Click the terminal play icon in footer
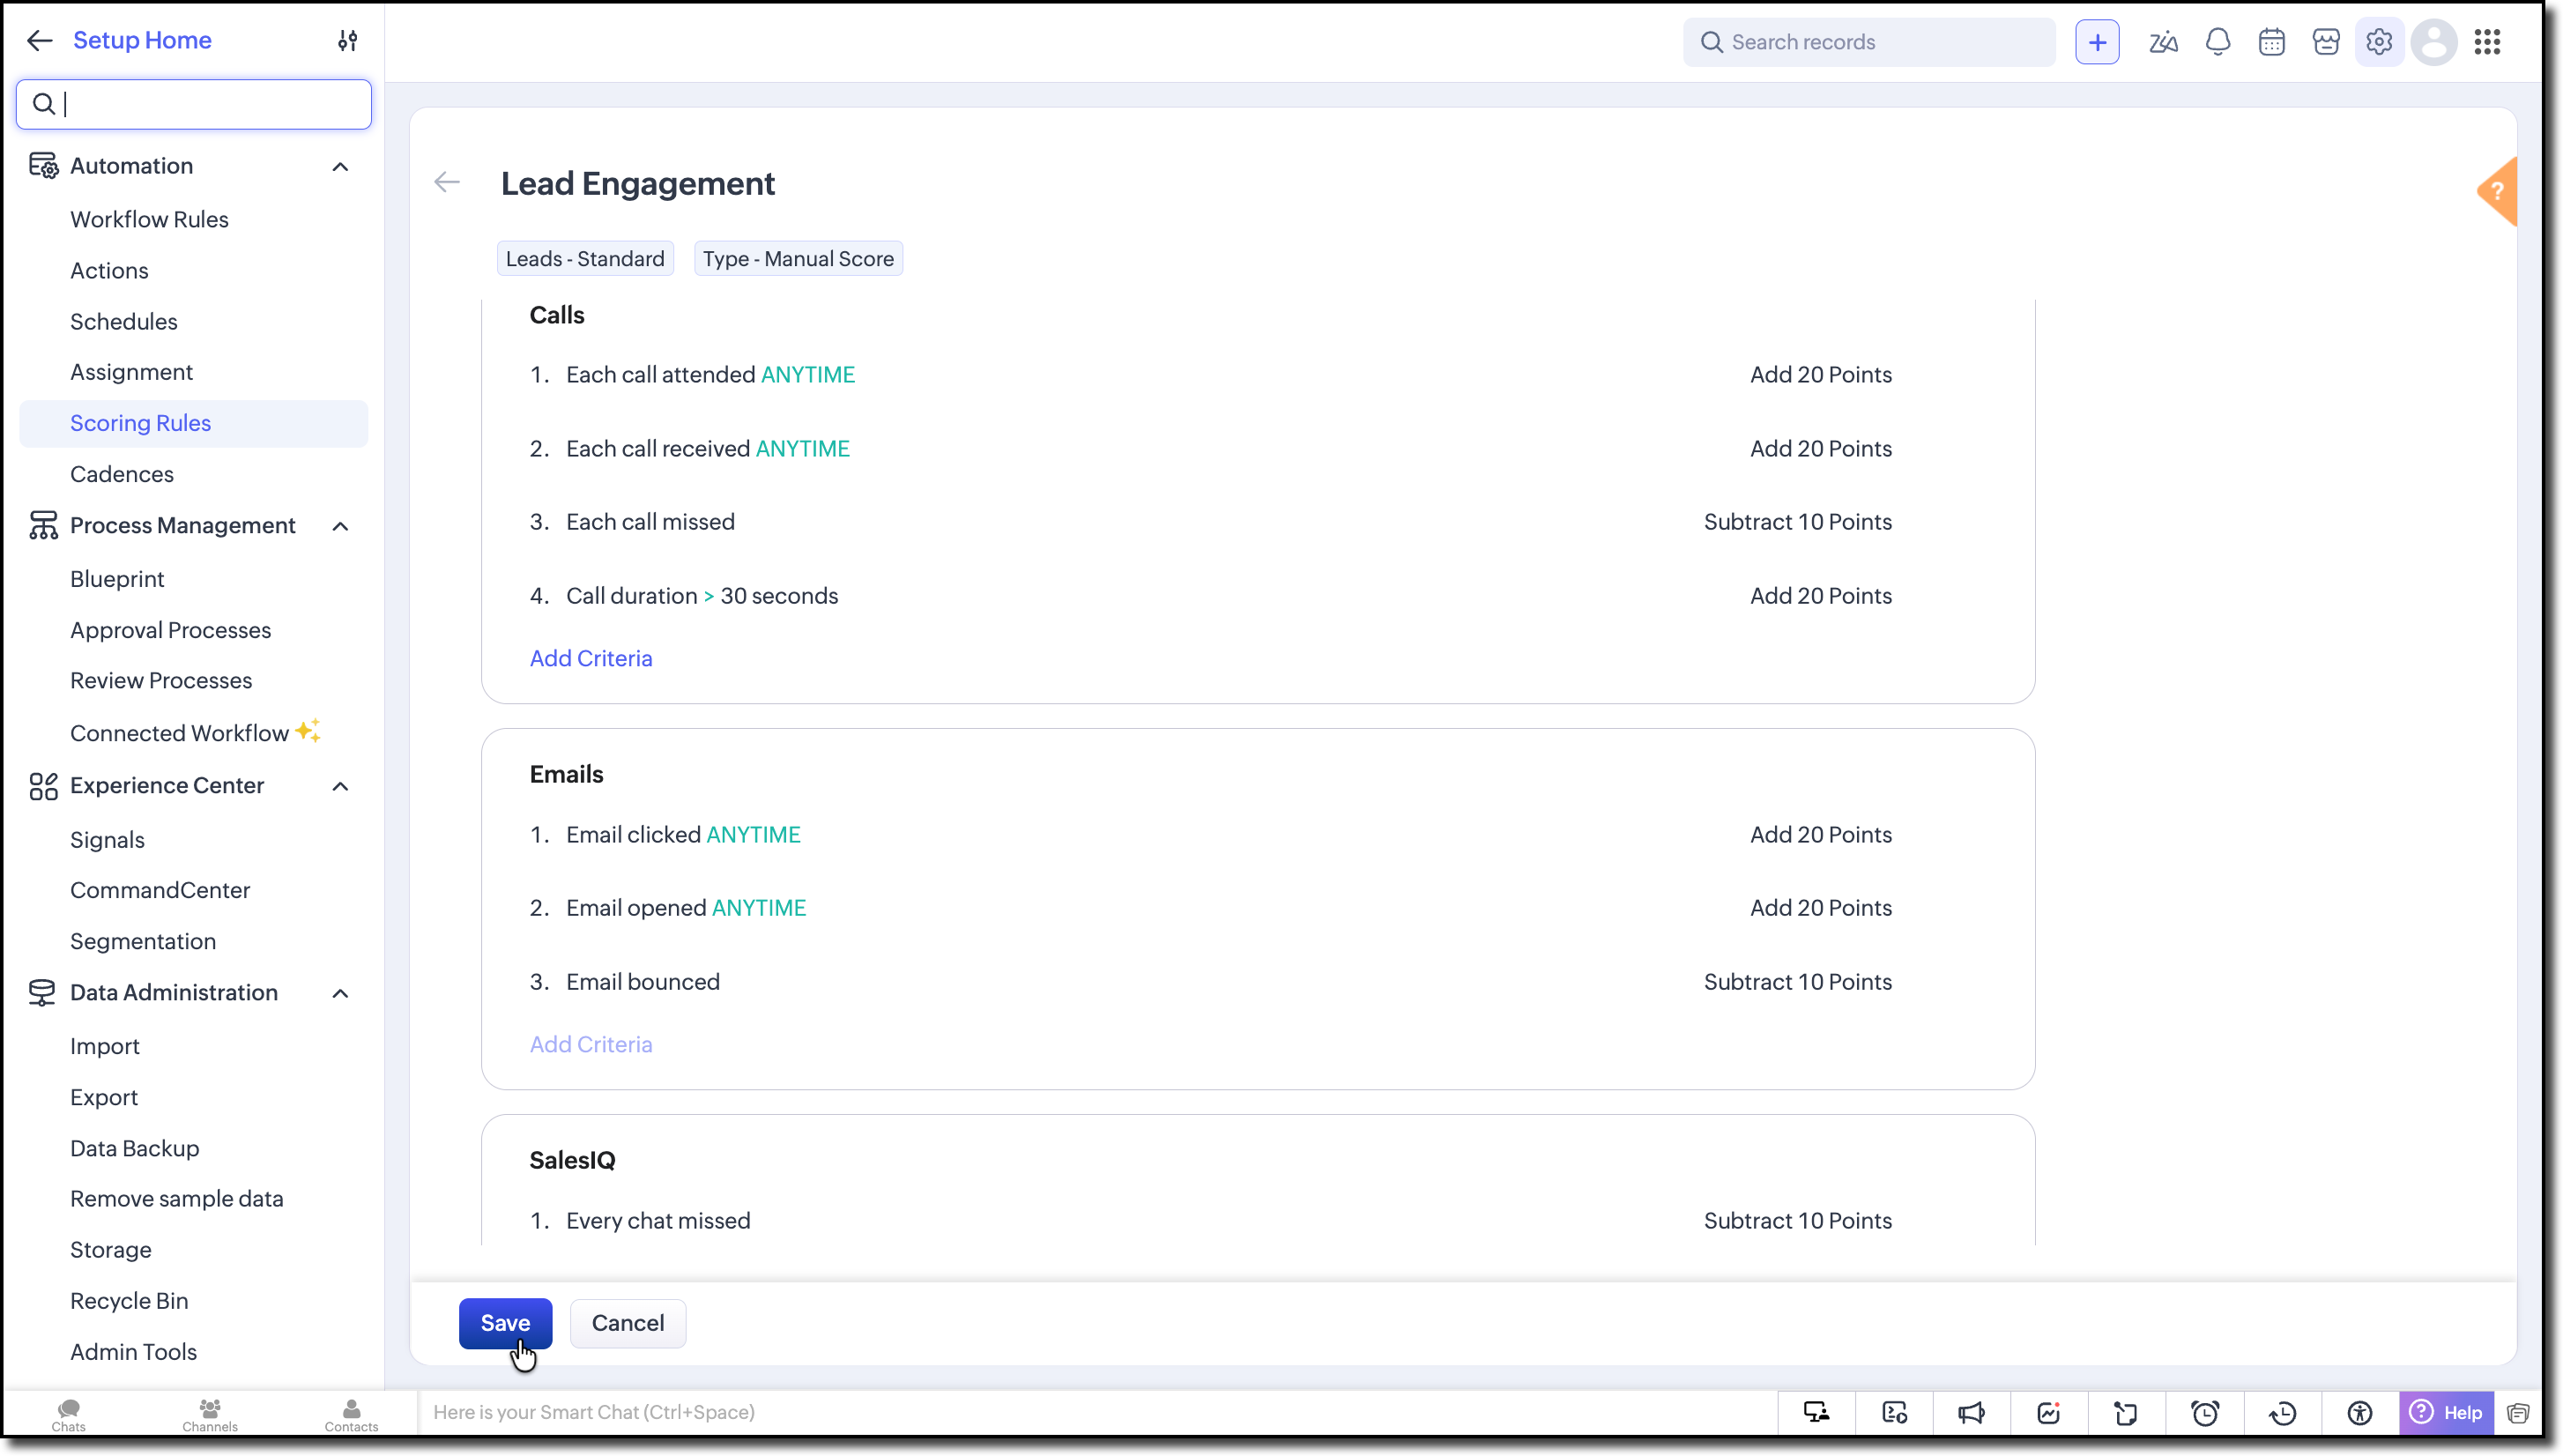This screenshot has width=2563, height=1456. click(1894, 1412)
